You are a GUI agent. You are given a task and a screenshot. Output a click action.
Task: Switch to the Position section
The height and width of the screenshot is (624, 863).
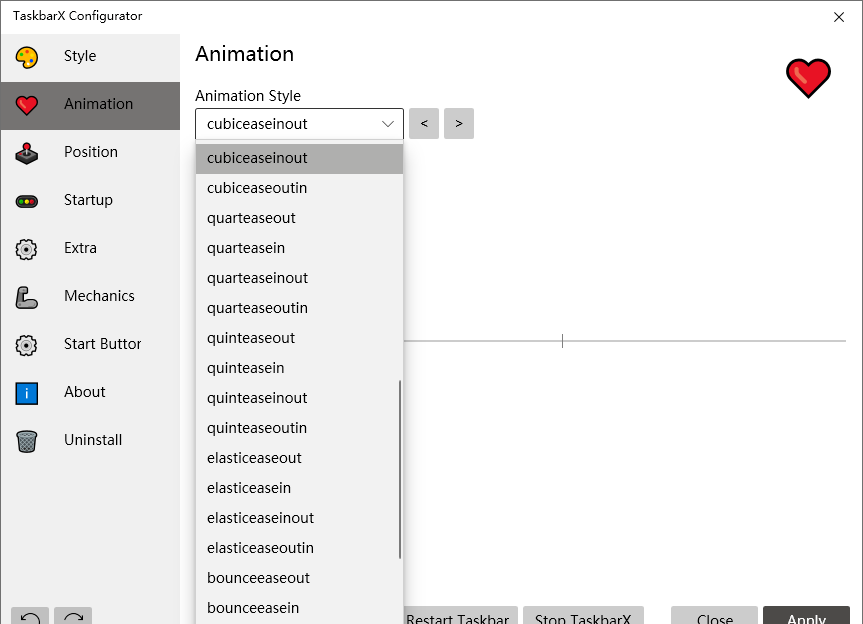(90, 153)
